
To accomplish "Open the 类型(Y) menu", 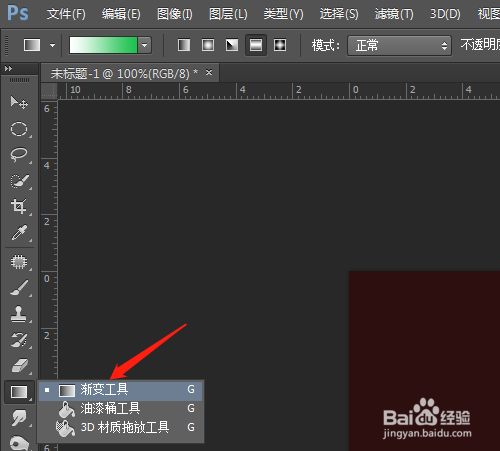I will 283,14.
